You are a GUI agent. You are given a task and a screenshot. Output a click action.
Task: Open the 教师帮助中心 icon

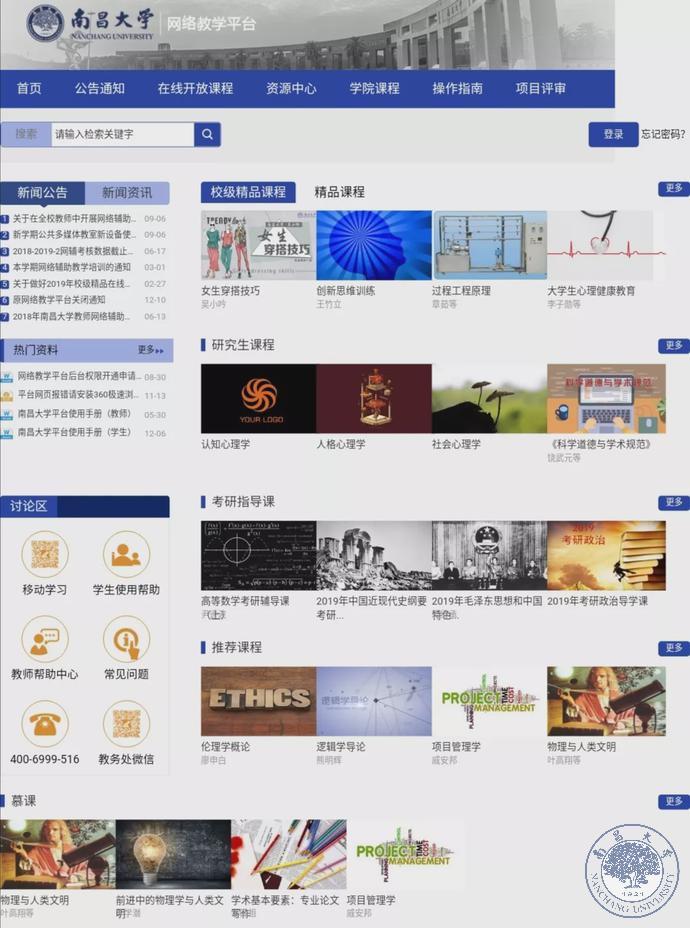point(45,639)
